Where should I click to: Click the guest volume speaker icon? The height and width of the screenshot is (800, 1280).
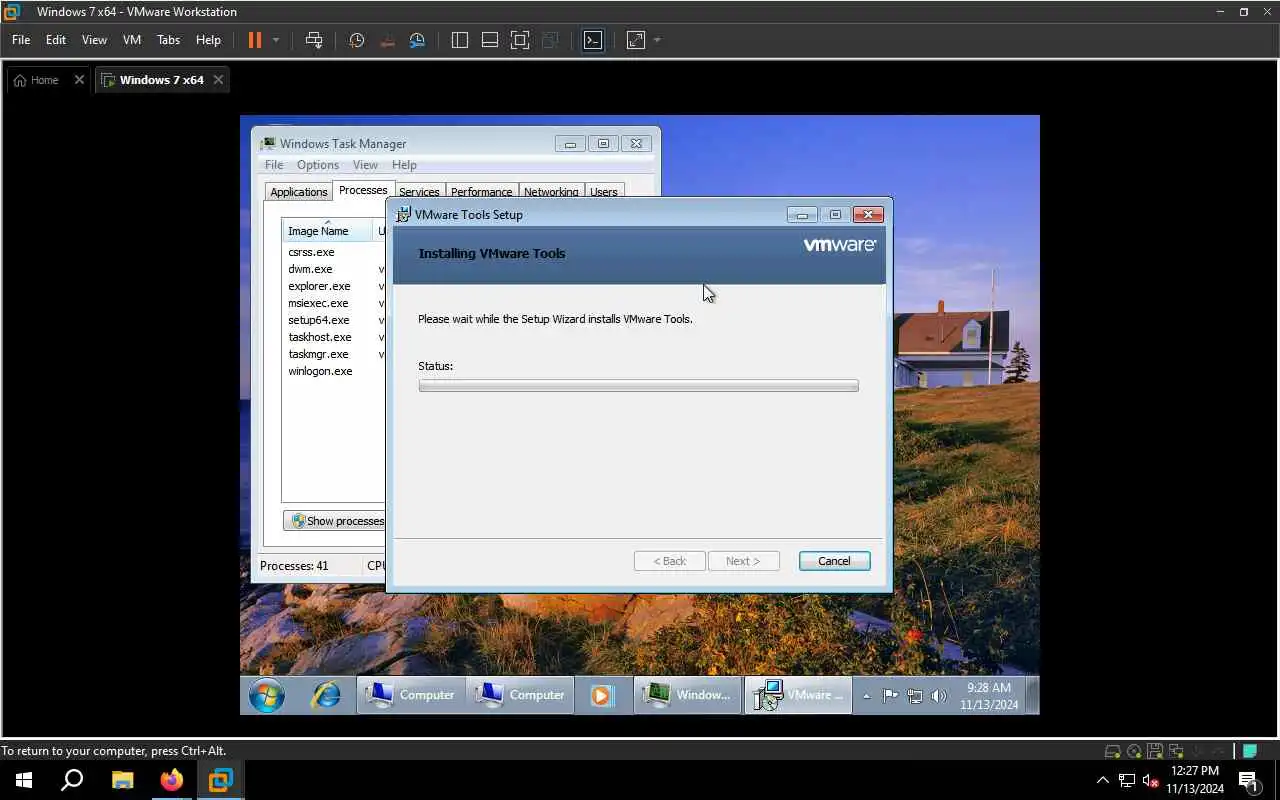click(x=938, y=696)
